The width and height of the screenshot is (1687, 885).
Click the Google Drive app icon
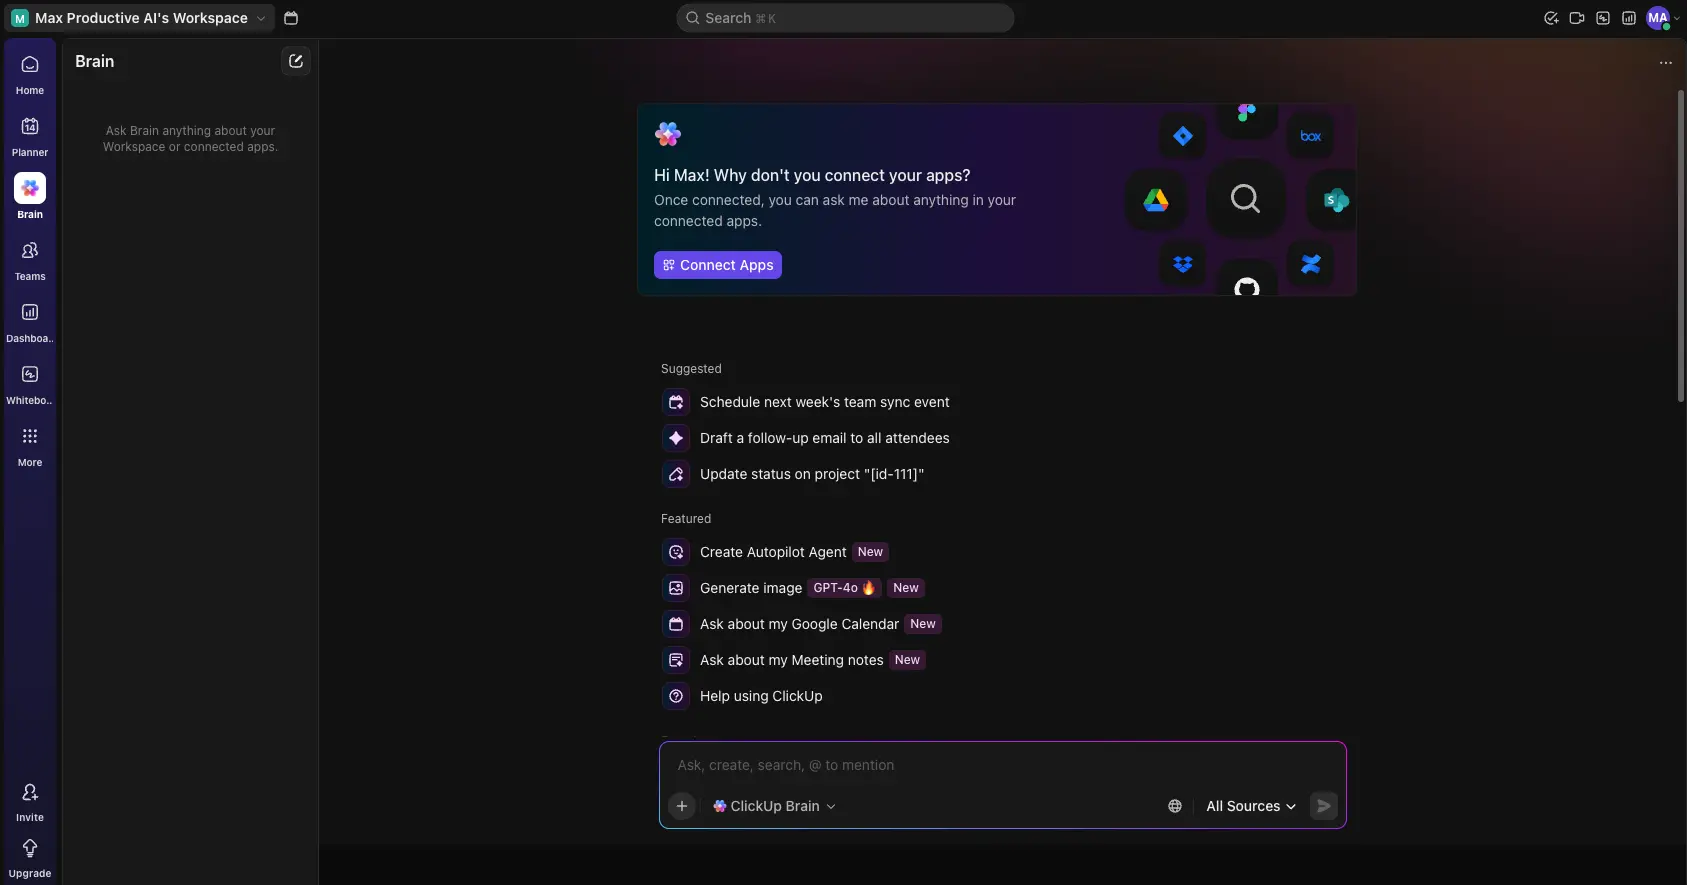(1156, 200)
